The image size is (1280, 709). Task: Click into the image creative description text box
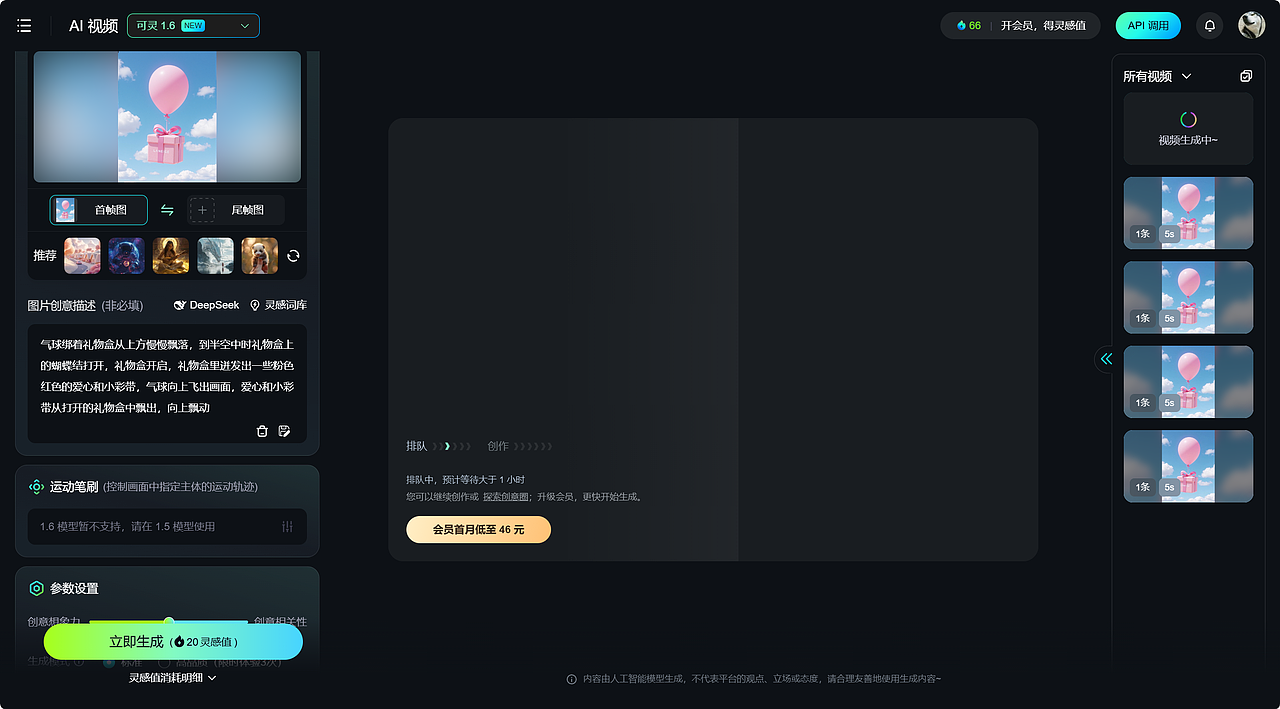pyautogui.click(x=167, y=375)
